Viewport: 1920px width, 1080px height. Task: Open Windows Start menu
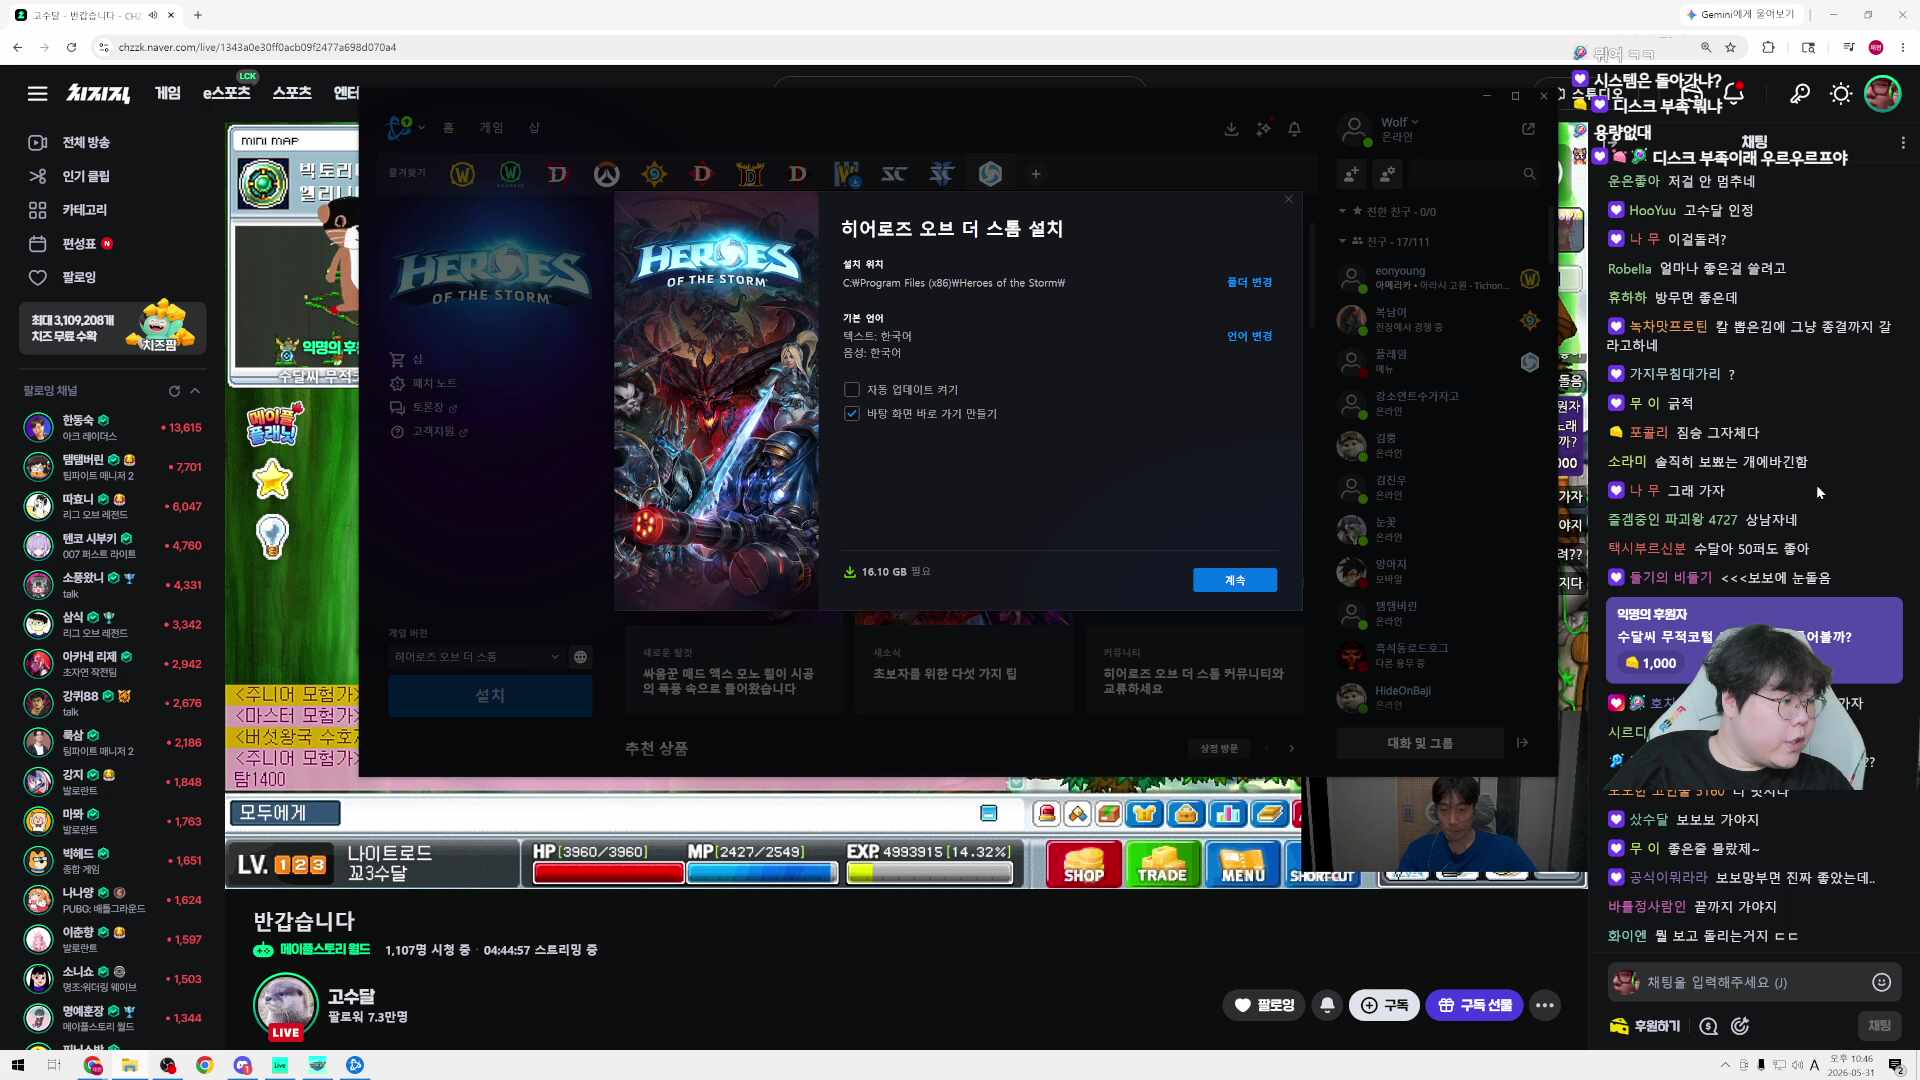pyautogui.click(x=17, y=1065)
